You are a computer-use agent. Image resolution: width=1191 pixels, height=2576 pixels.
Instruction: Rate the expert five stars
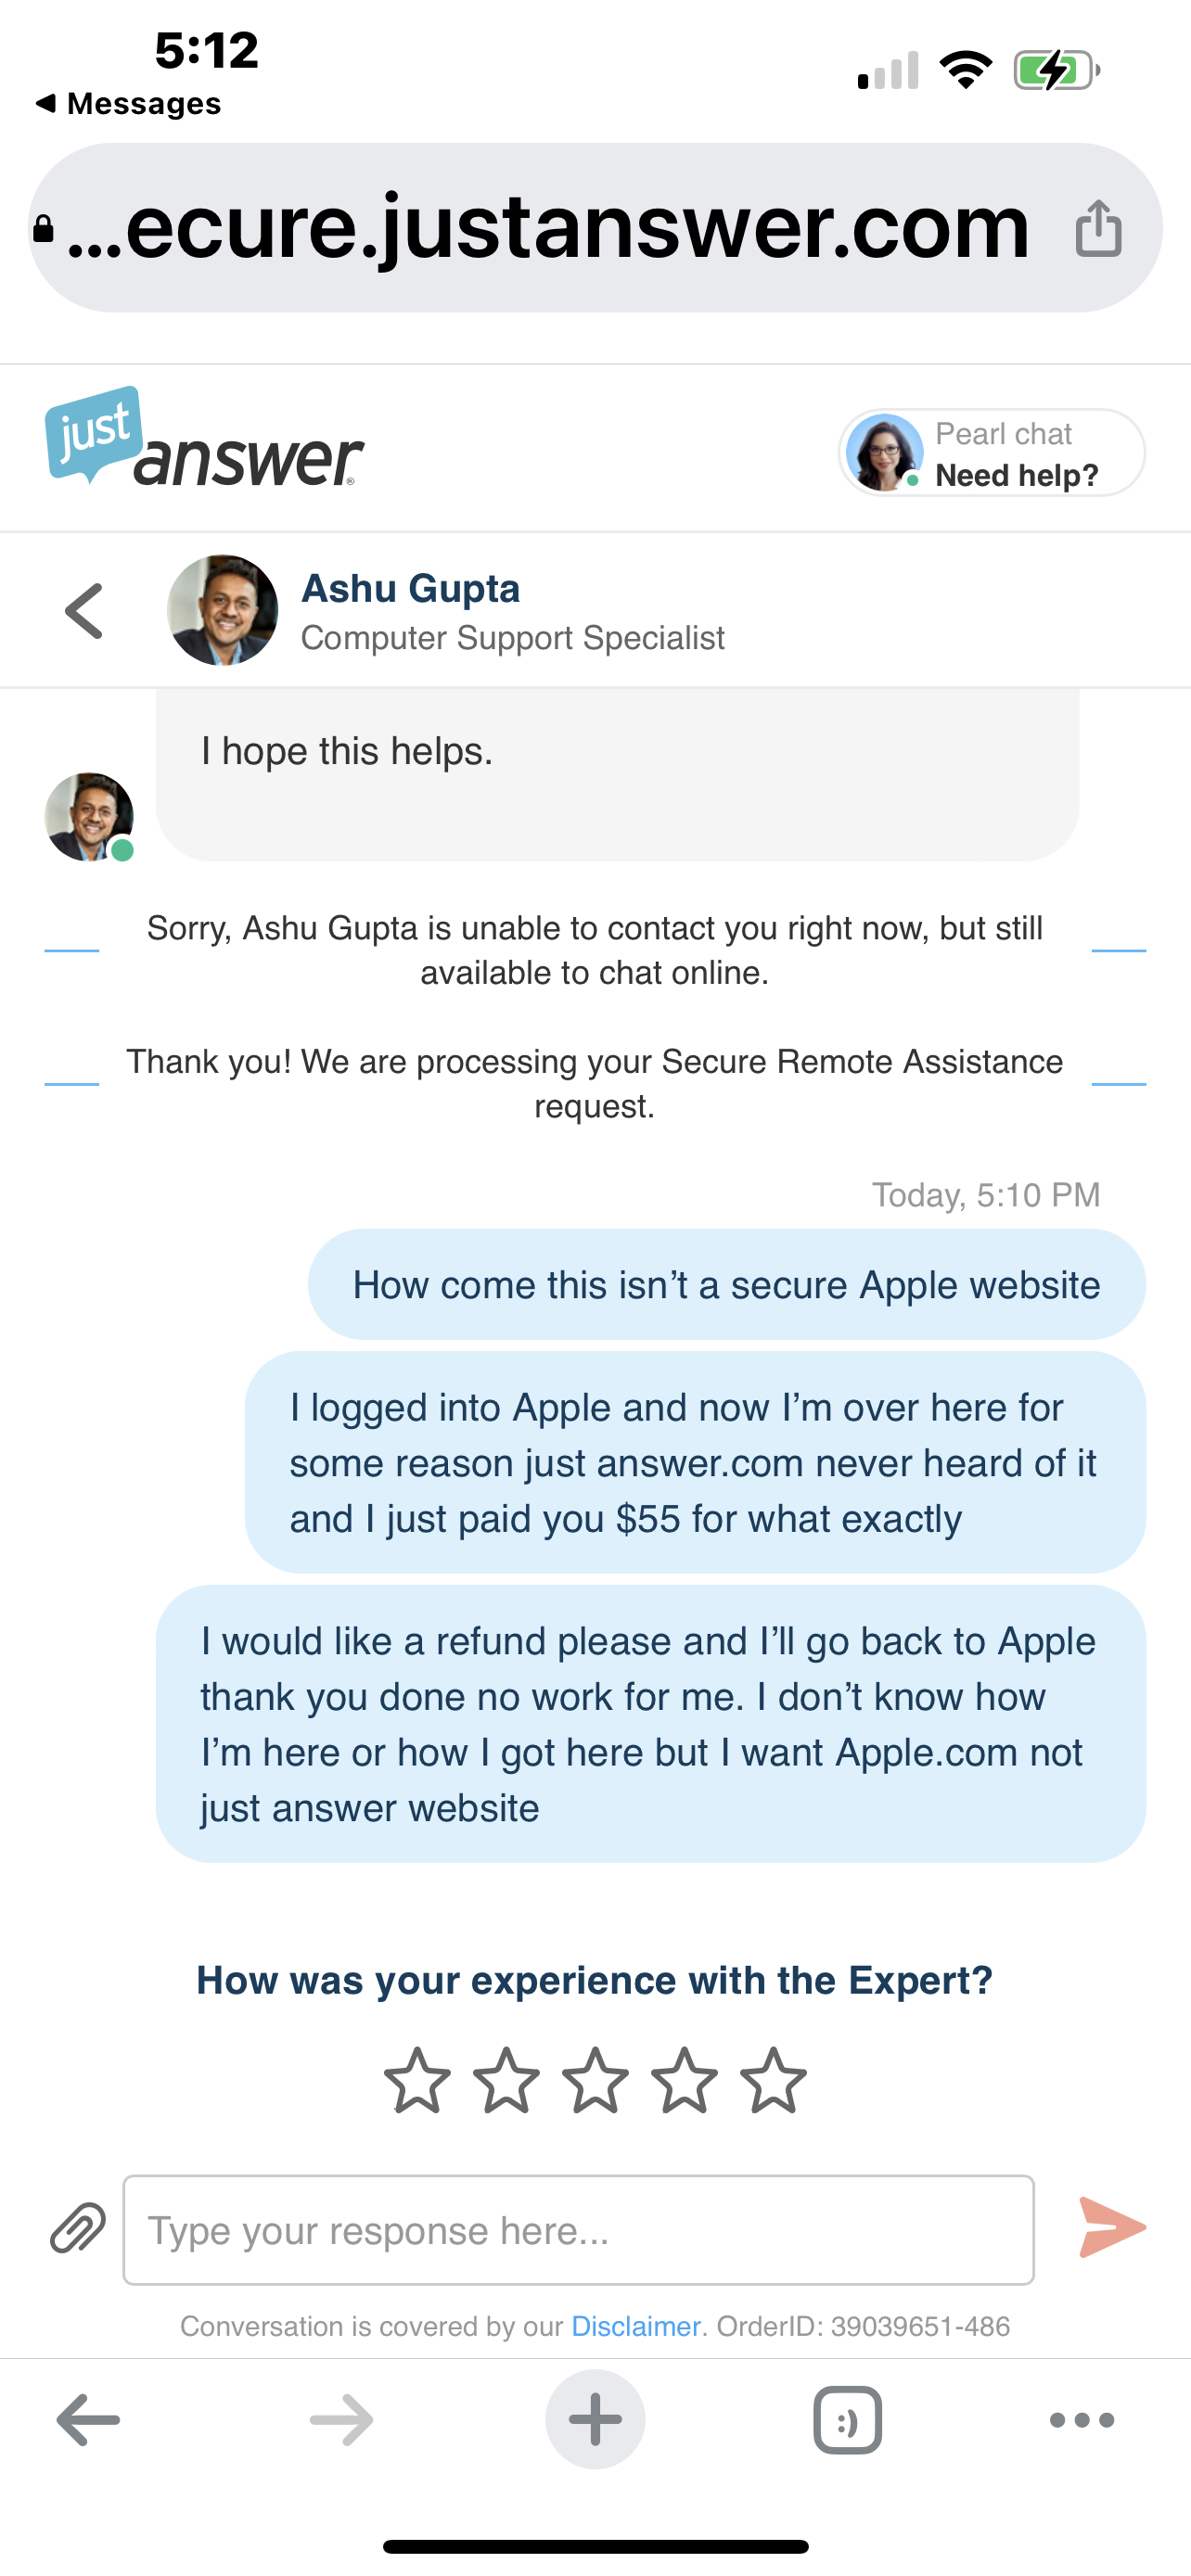[773, 2080]
